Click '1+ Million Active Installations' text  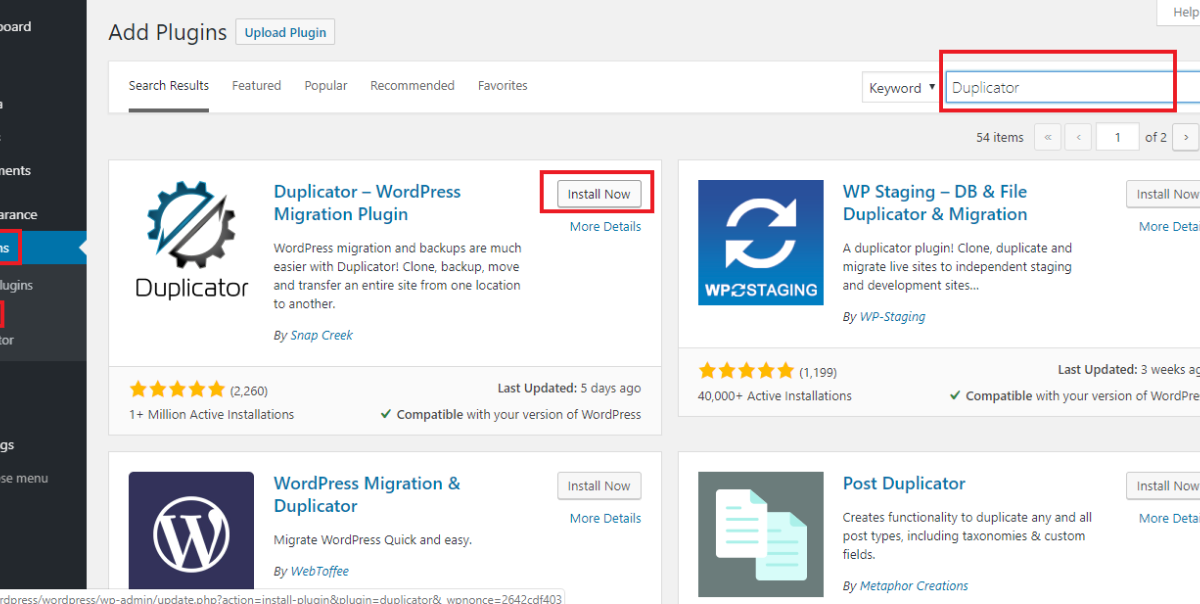tap(212, 414)
